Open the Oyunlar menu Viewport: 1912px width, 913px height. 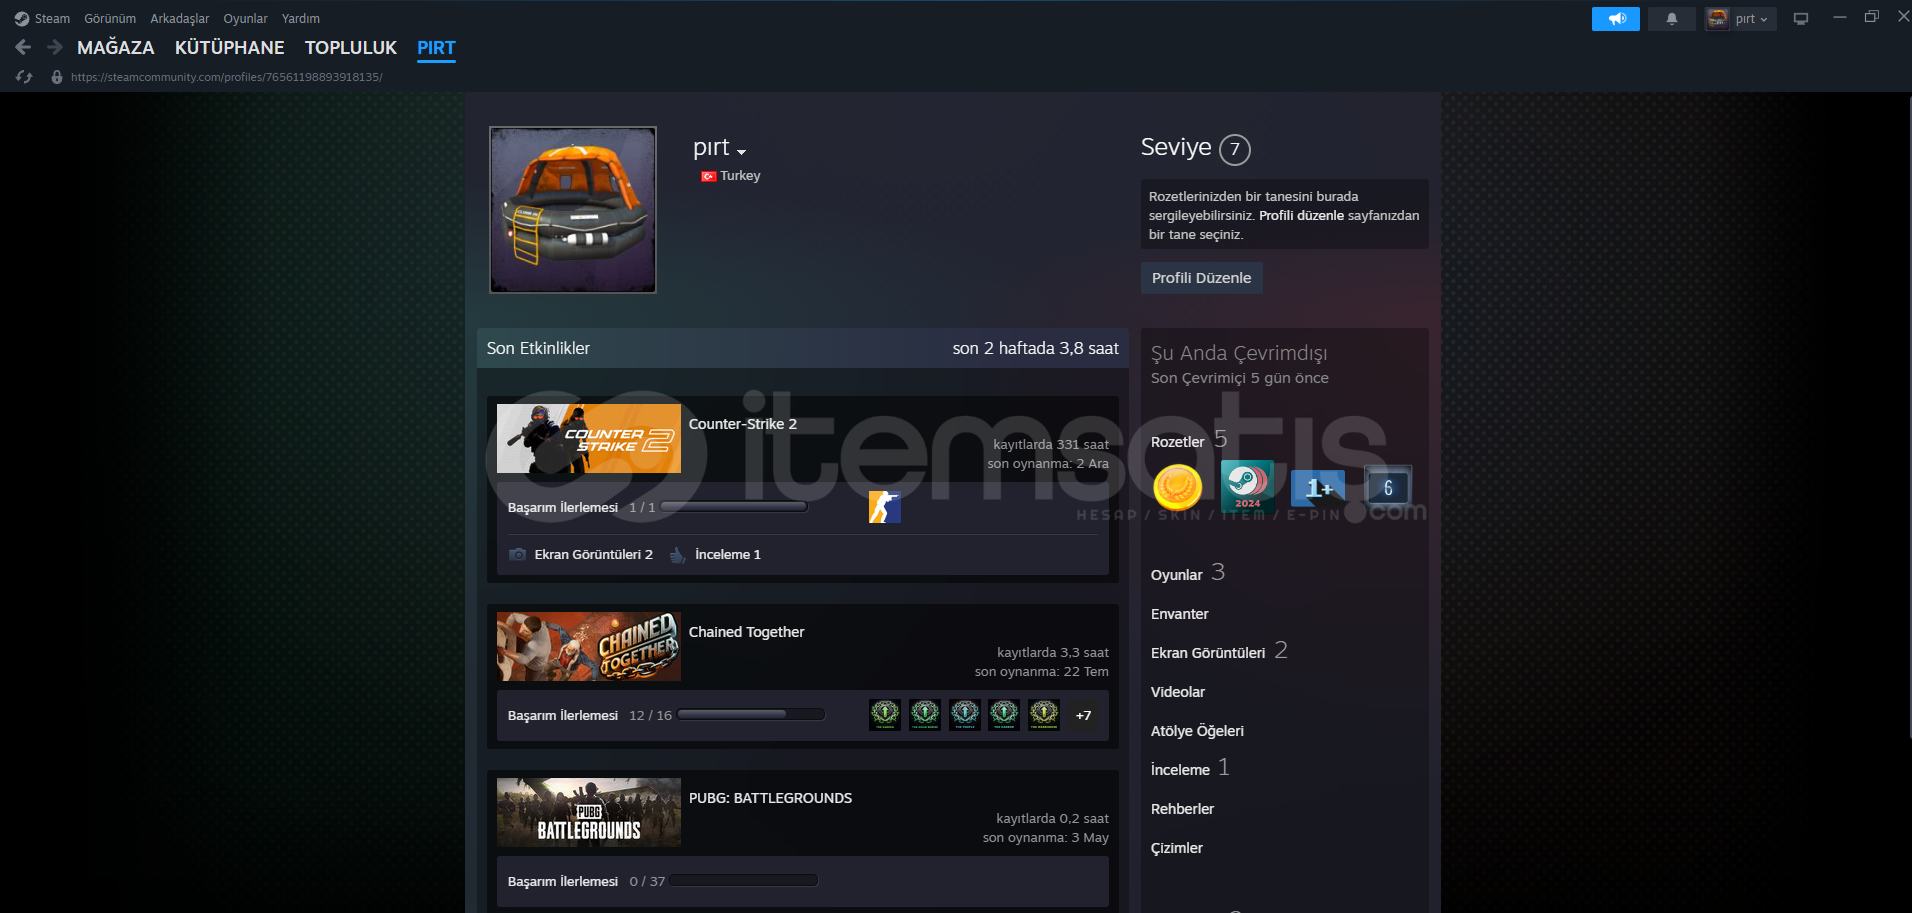[245, 19]
